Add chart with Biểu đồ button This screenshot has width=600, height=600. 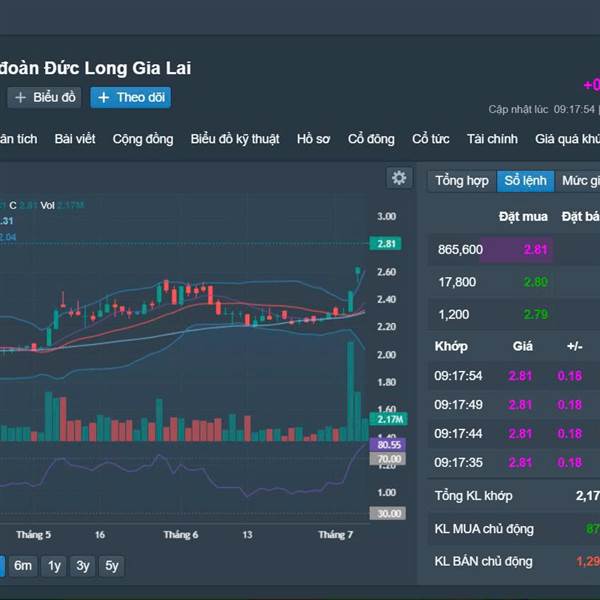[44, 98]
